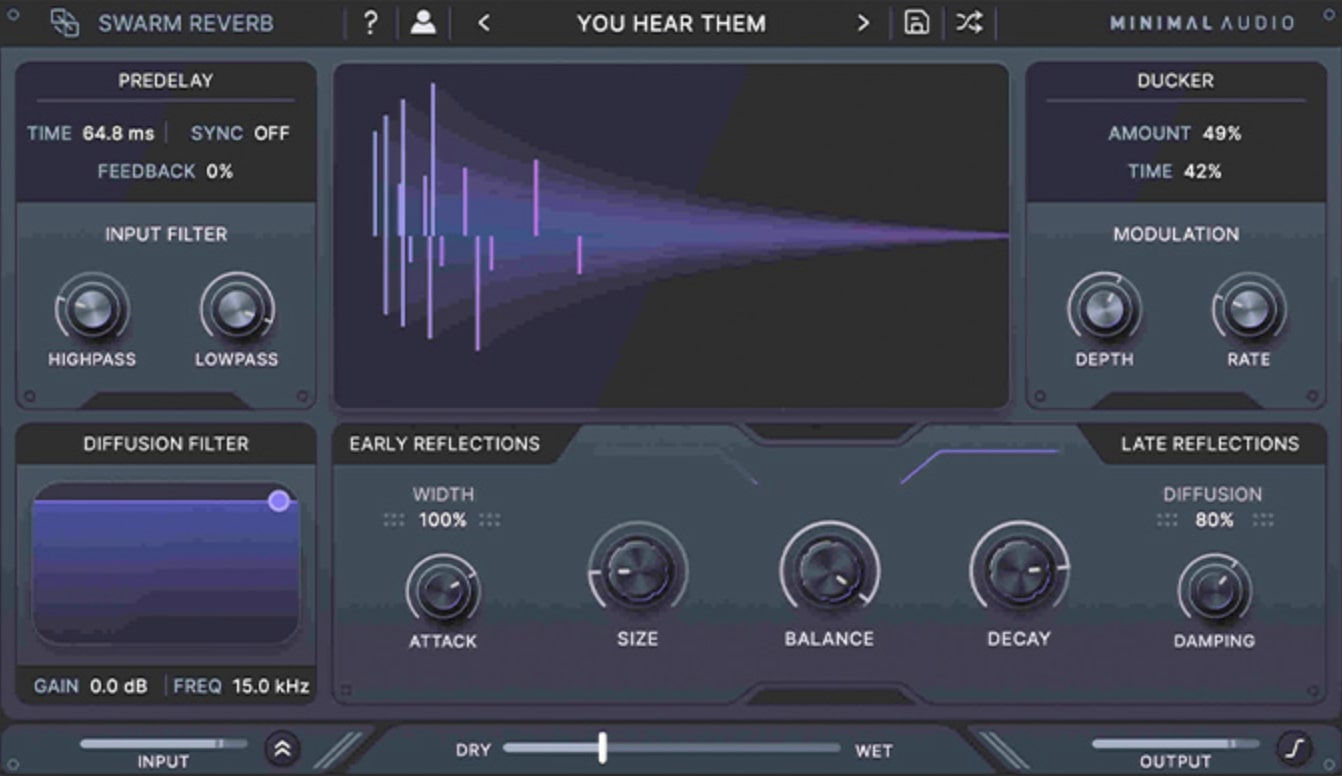1342x776 pixels.
Task: Click the modulation RATE knob
Action: [1249, 308]
